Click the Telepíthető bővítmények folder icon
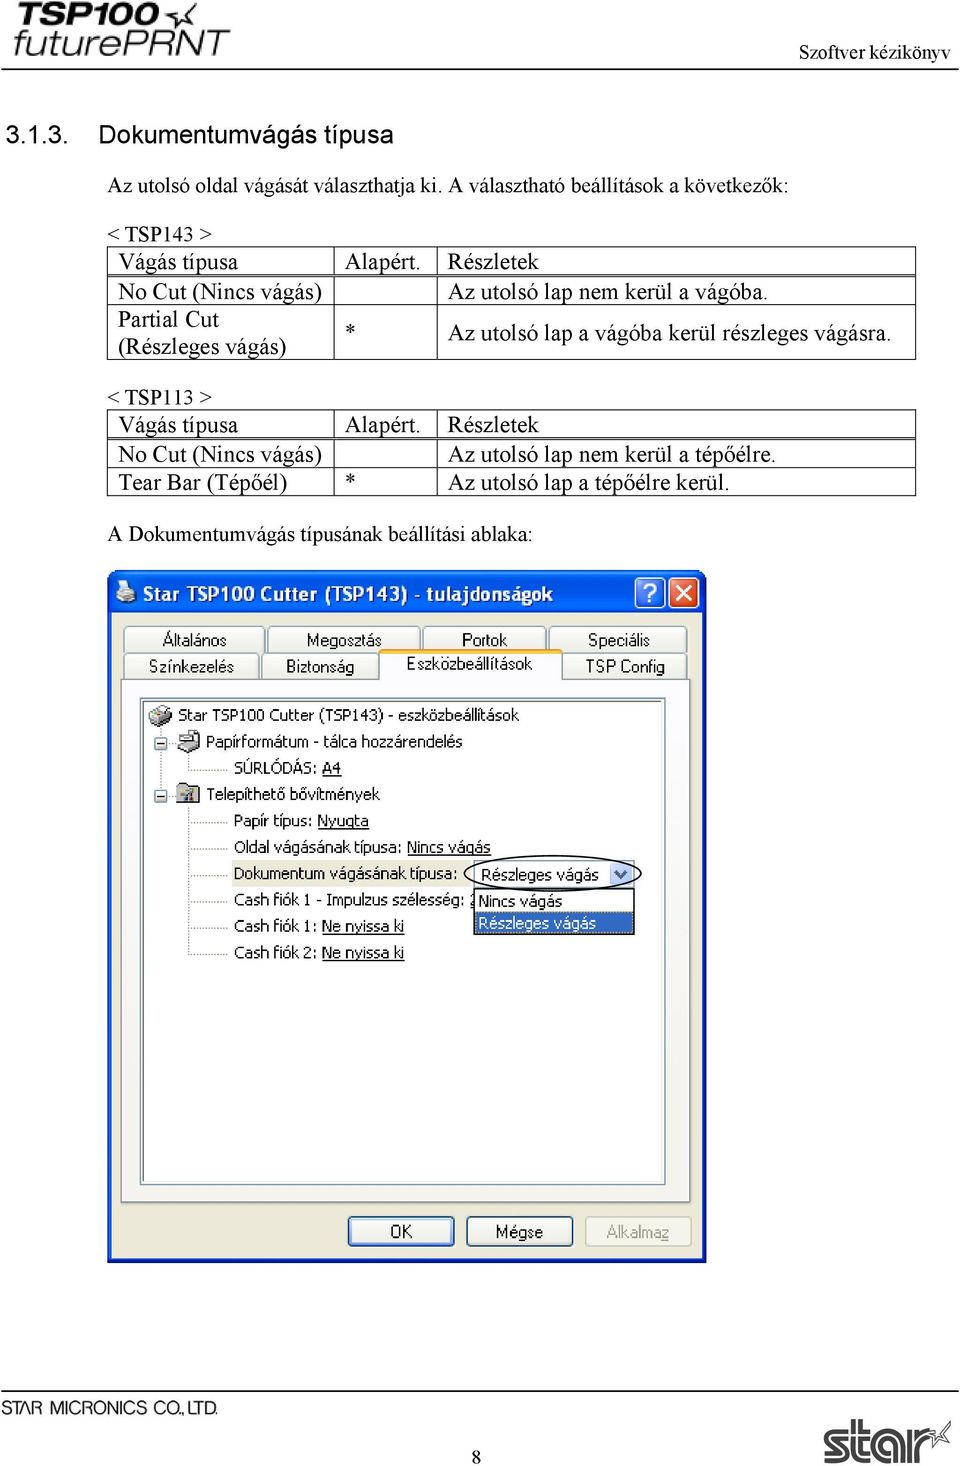 188,794
